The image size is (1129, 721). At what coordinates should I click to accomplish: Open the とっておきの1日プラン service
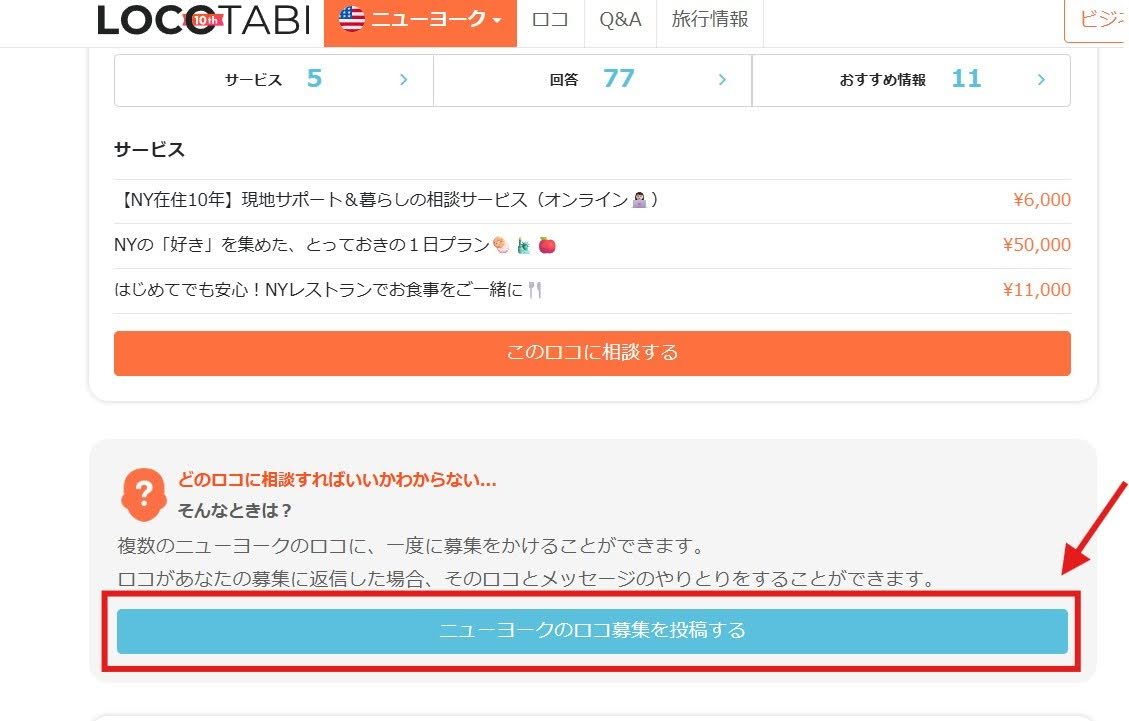click(335, 246)
